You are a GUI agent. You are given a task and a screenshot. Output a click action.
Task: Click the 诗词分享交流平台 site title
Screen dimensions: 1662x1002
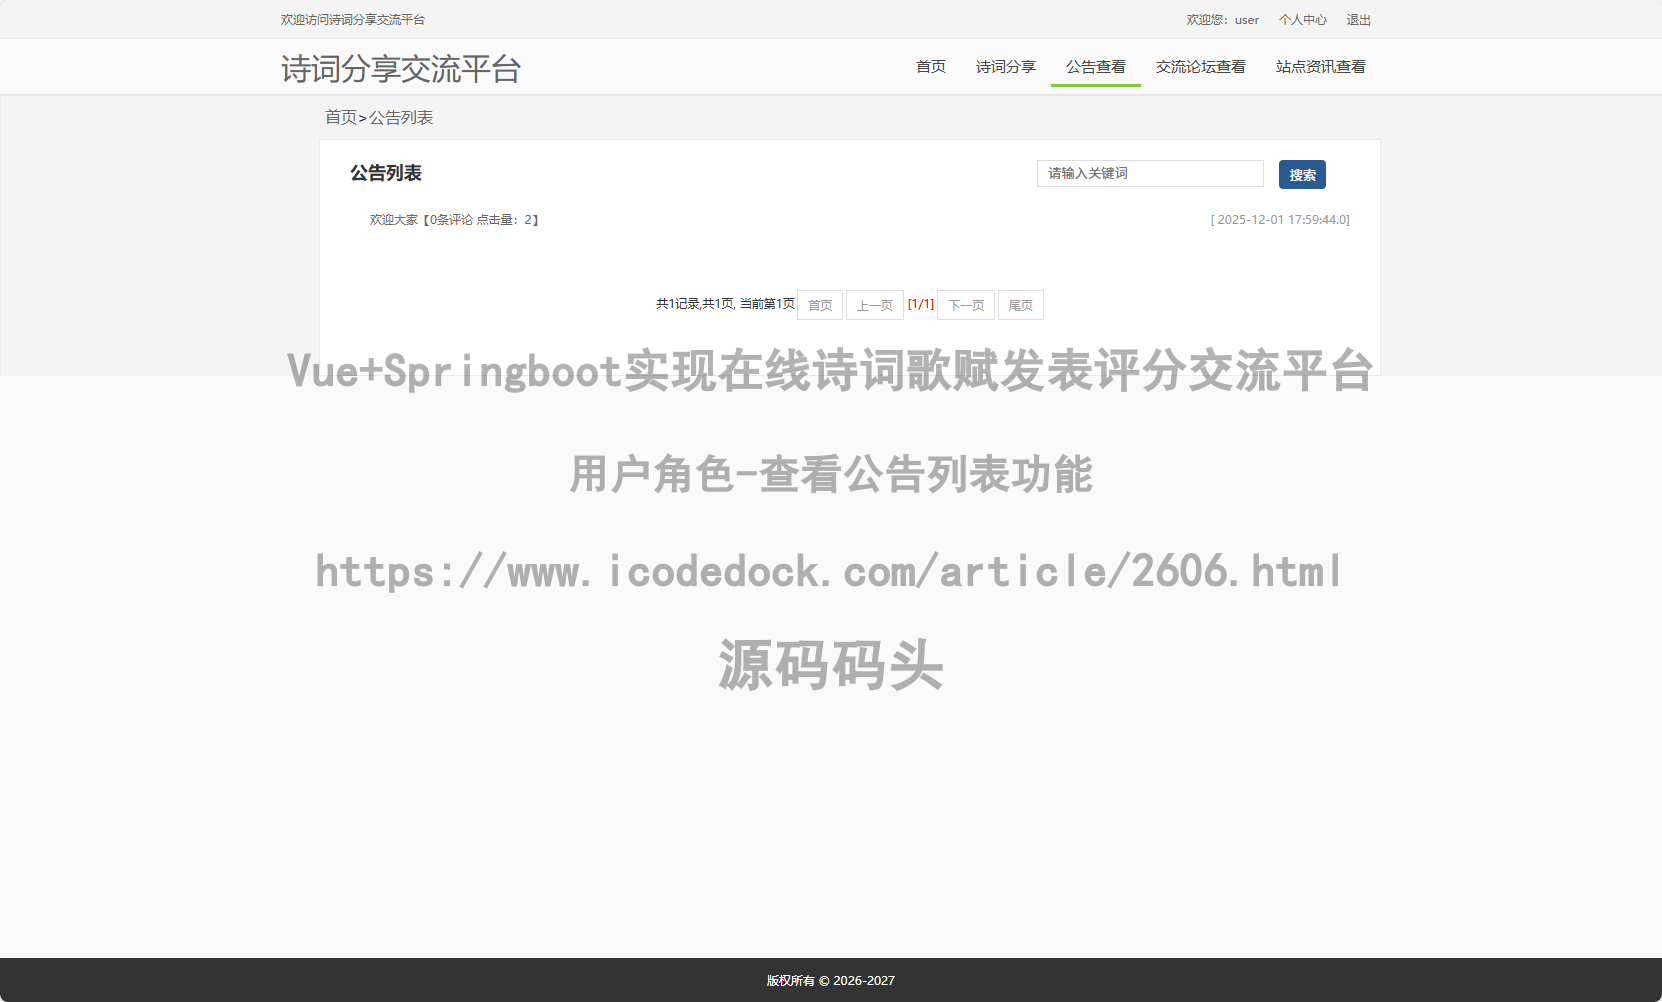tap(400, 69)
